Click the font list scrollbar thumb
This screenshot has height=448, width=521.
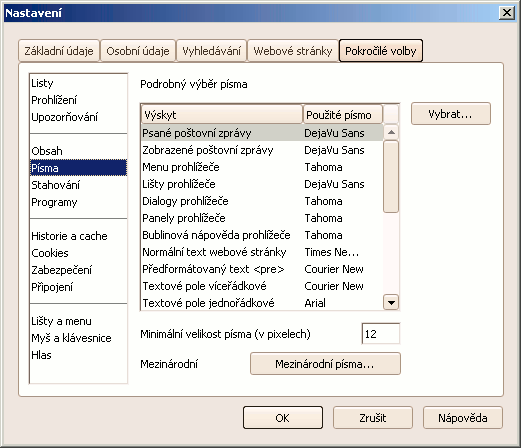pos(391,176)
